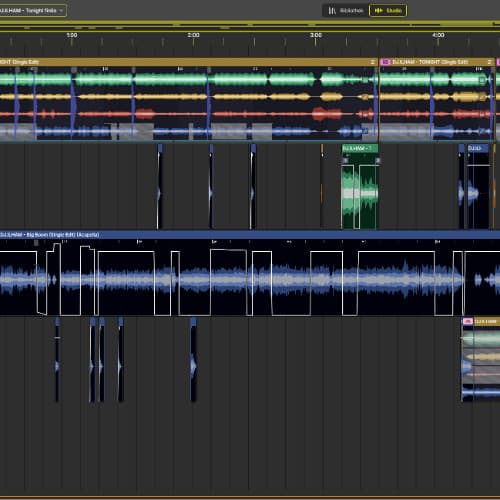Click the left handle icon of the green sample clip
The height and width of the screenshot is (500, 500).
pos(345,161)
